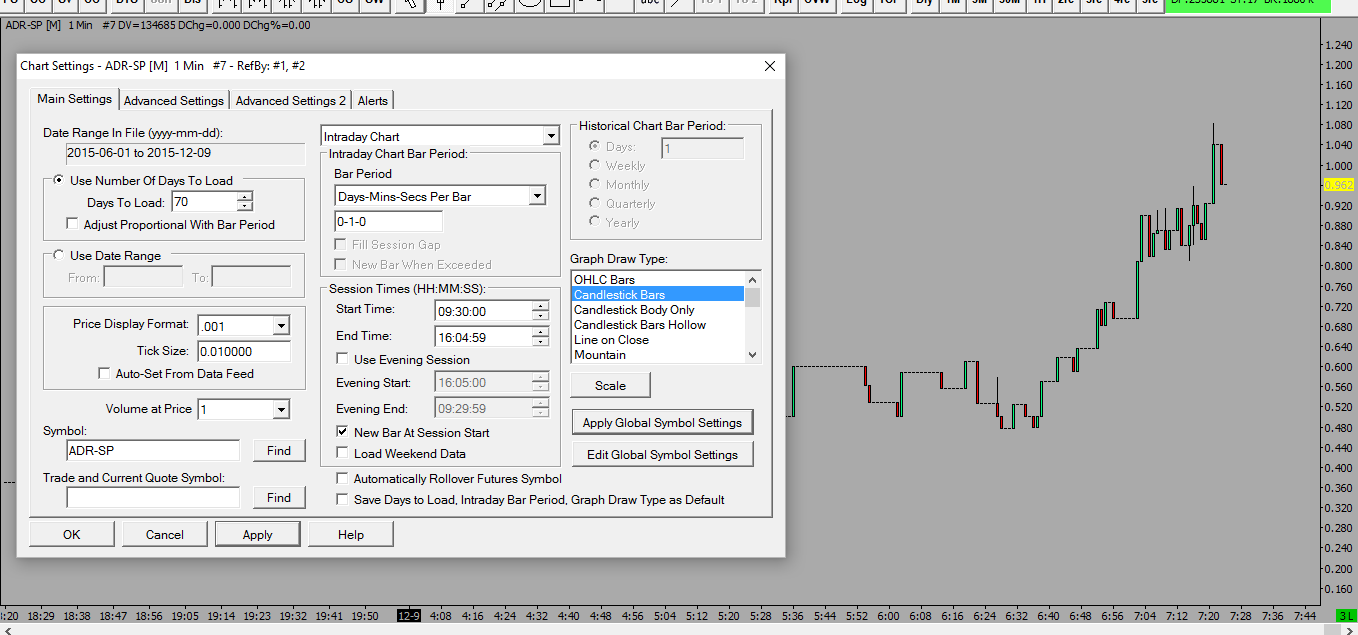Click the yellow 0.962 price label
Viewport: 1358px width, 635px height.
tap(1338, 185)
